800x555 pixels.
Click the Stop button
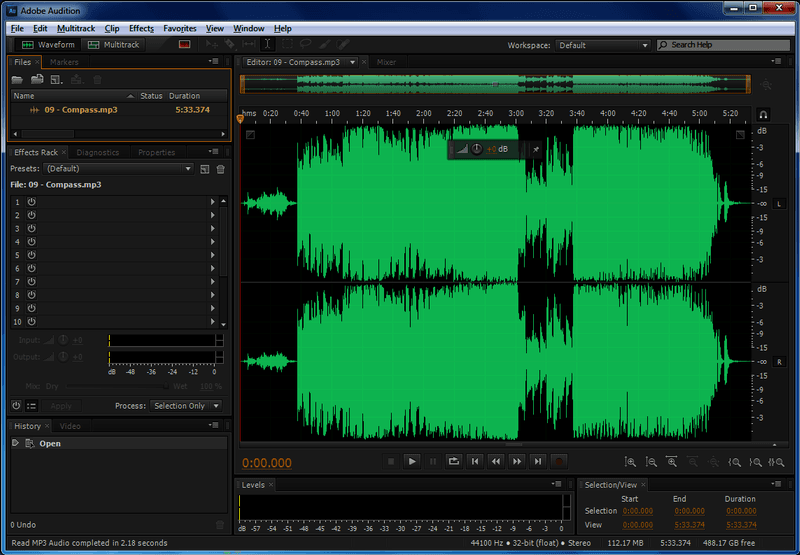391,462
